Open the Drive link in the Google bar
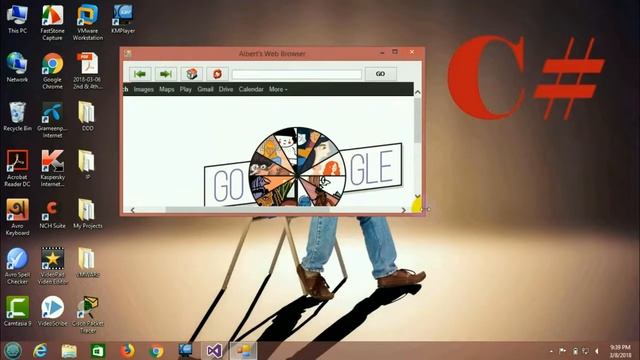Image resolution: width=640 pixels, height=360 pixels. coord(226,89)
